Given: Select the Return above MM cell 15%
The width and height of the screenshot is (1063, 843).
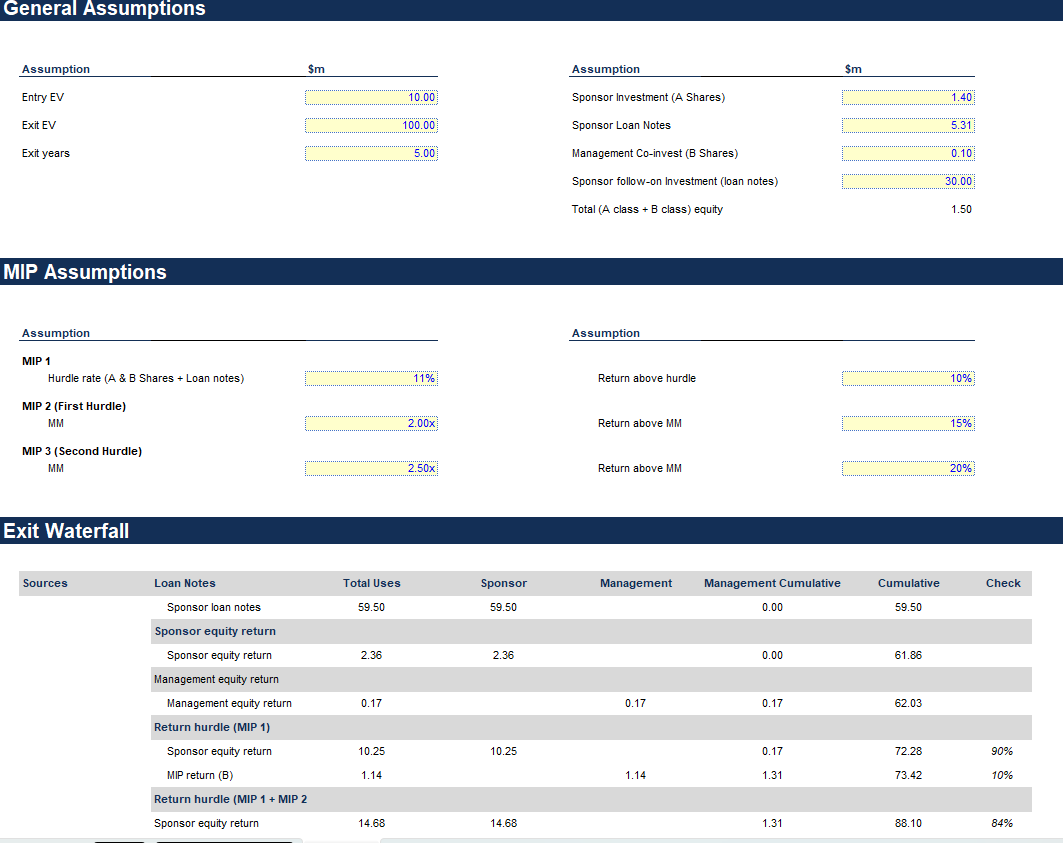Looking at the screenshot, I should (x=908, y=423).
